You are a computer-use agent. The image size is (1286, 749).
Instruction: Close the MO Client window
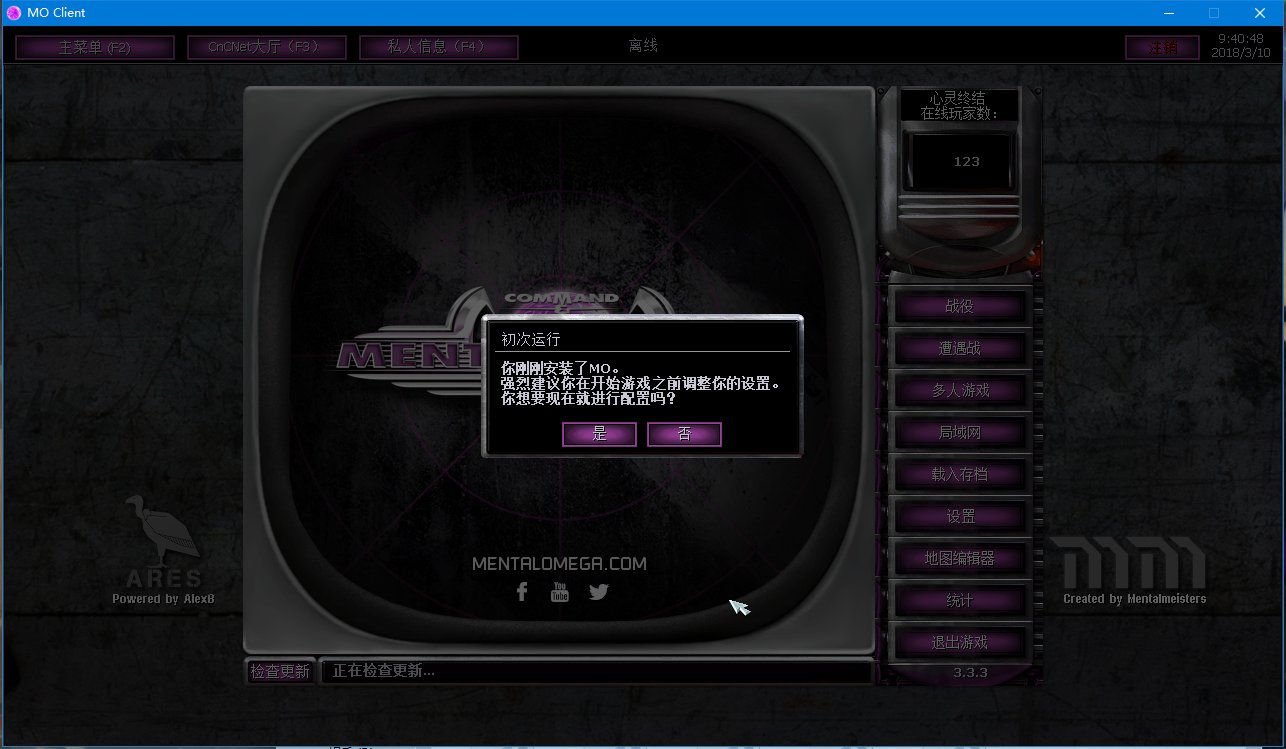[1261, 13]
